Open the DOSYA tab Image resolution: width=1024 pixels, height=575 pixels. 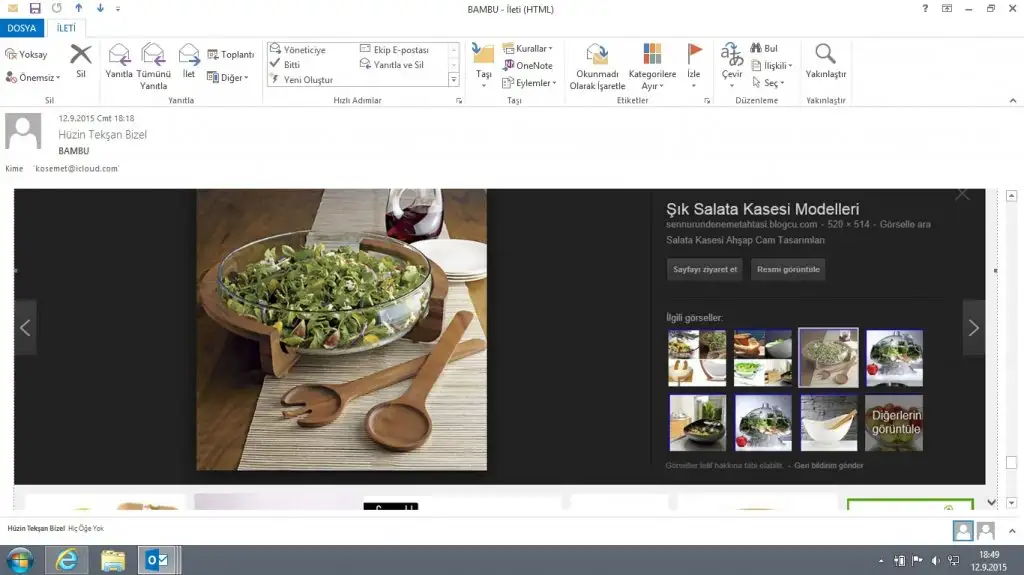tap(21, 28)
